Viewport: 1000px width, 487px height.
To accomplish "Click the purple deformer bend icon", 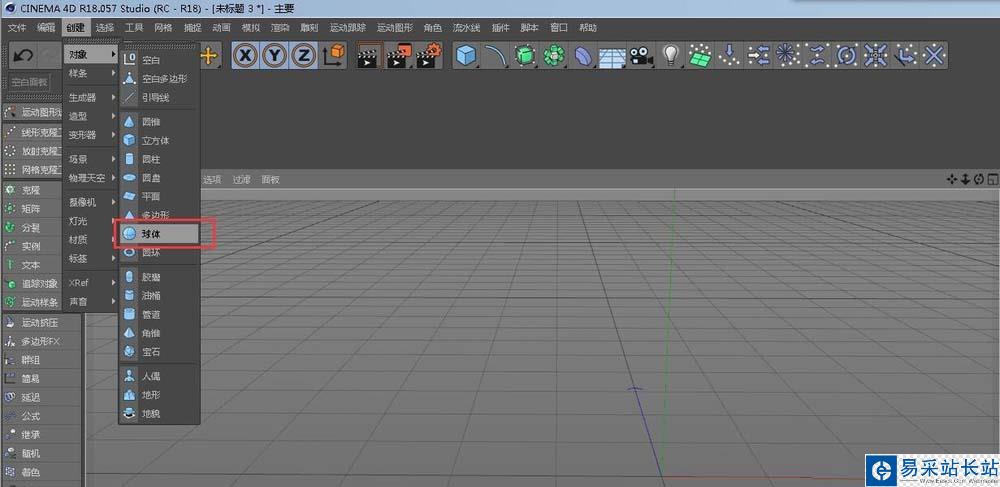I will point(584,56).
